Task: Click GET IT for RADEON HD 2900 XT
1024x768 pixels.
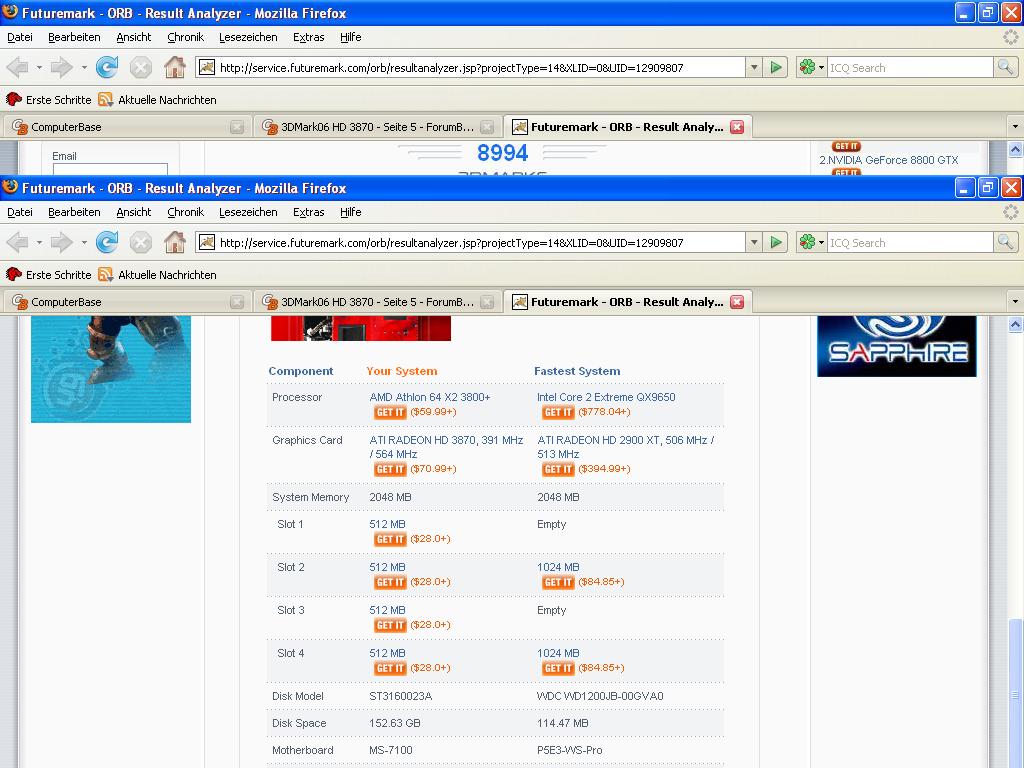Action: coord(558,469)
